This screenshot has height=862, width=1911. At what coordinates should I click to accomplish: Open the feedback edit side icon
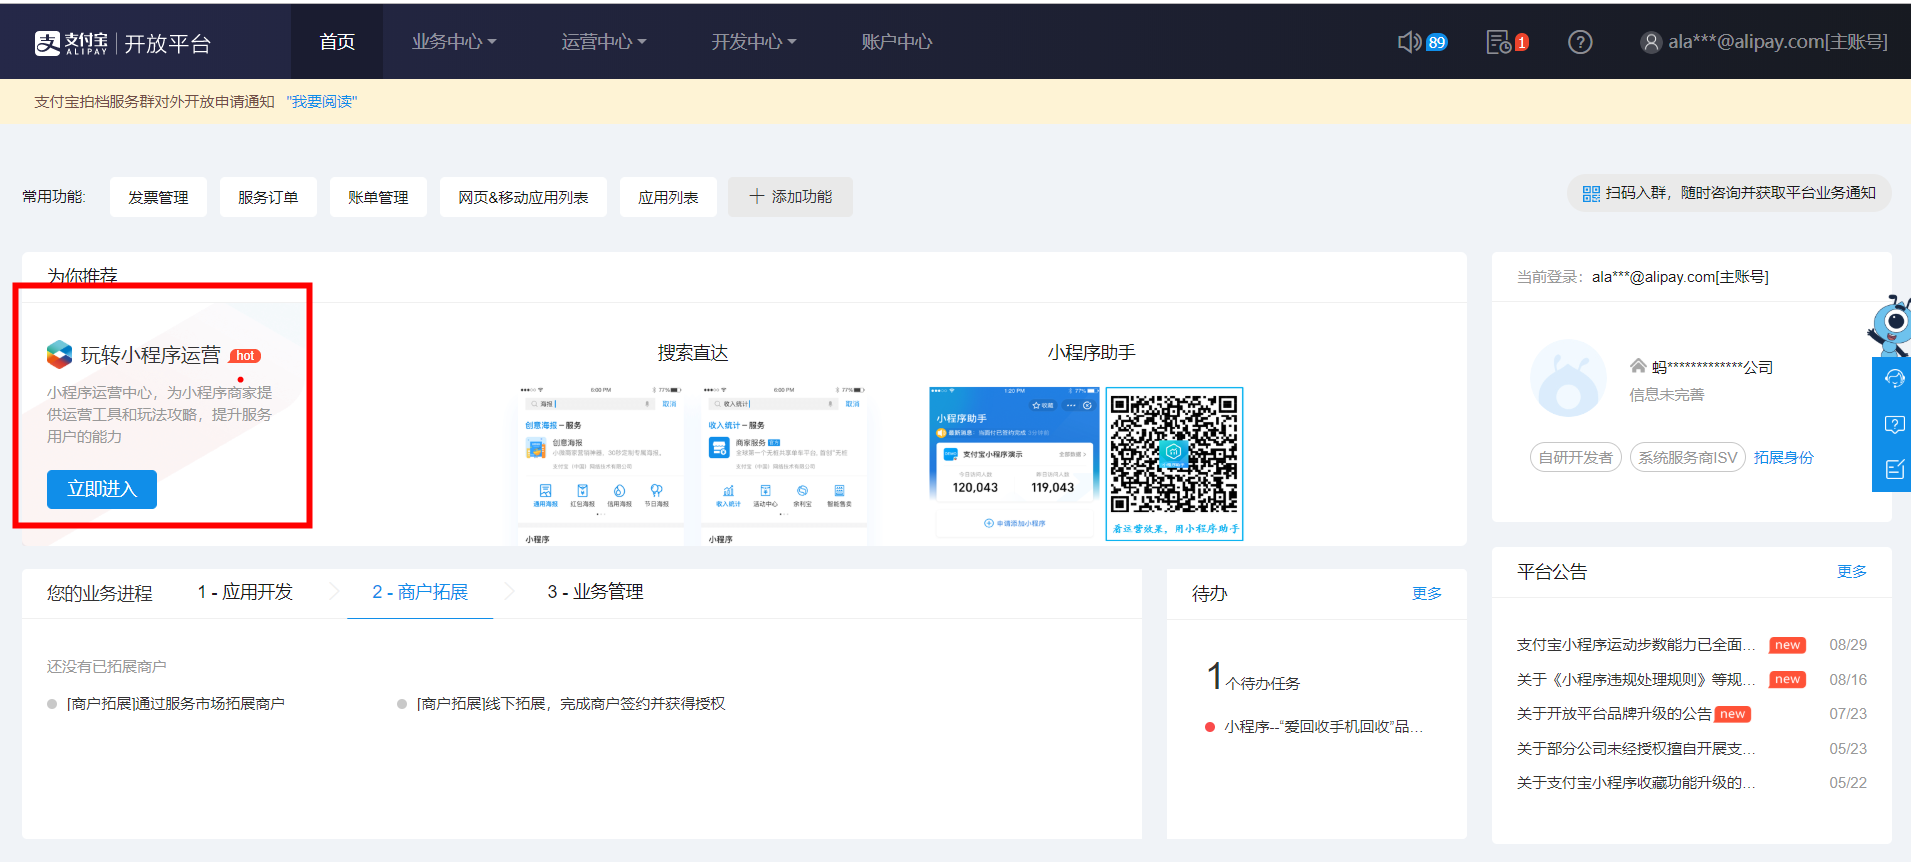(1894, 469)
